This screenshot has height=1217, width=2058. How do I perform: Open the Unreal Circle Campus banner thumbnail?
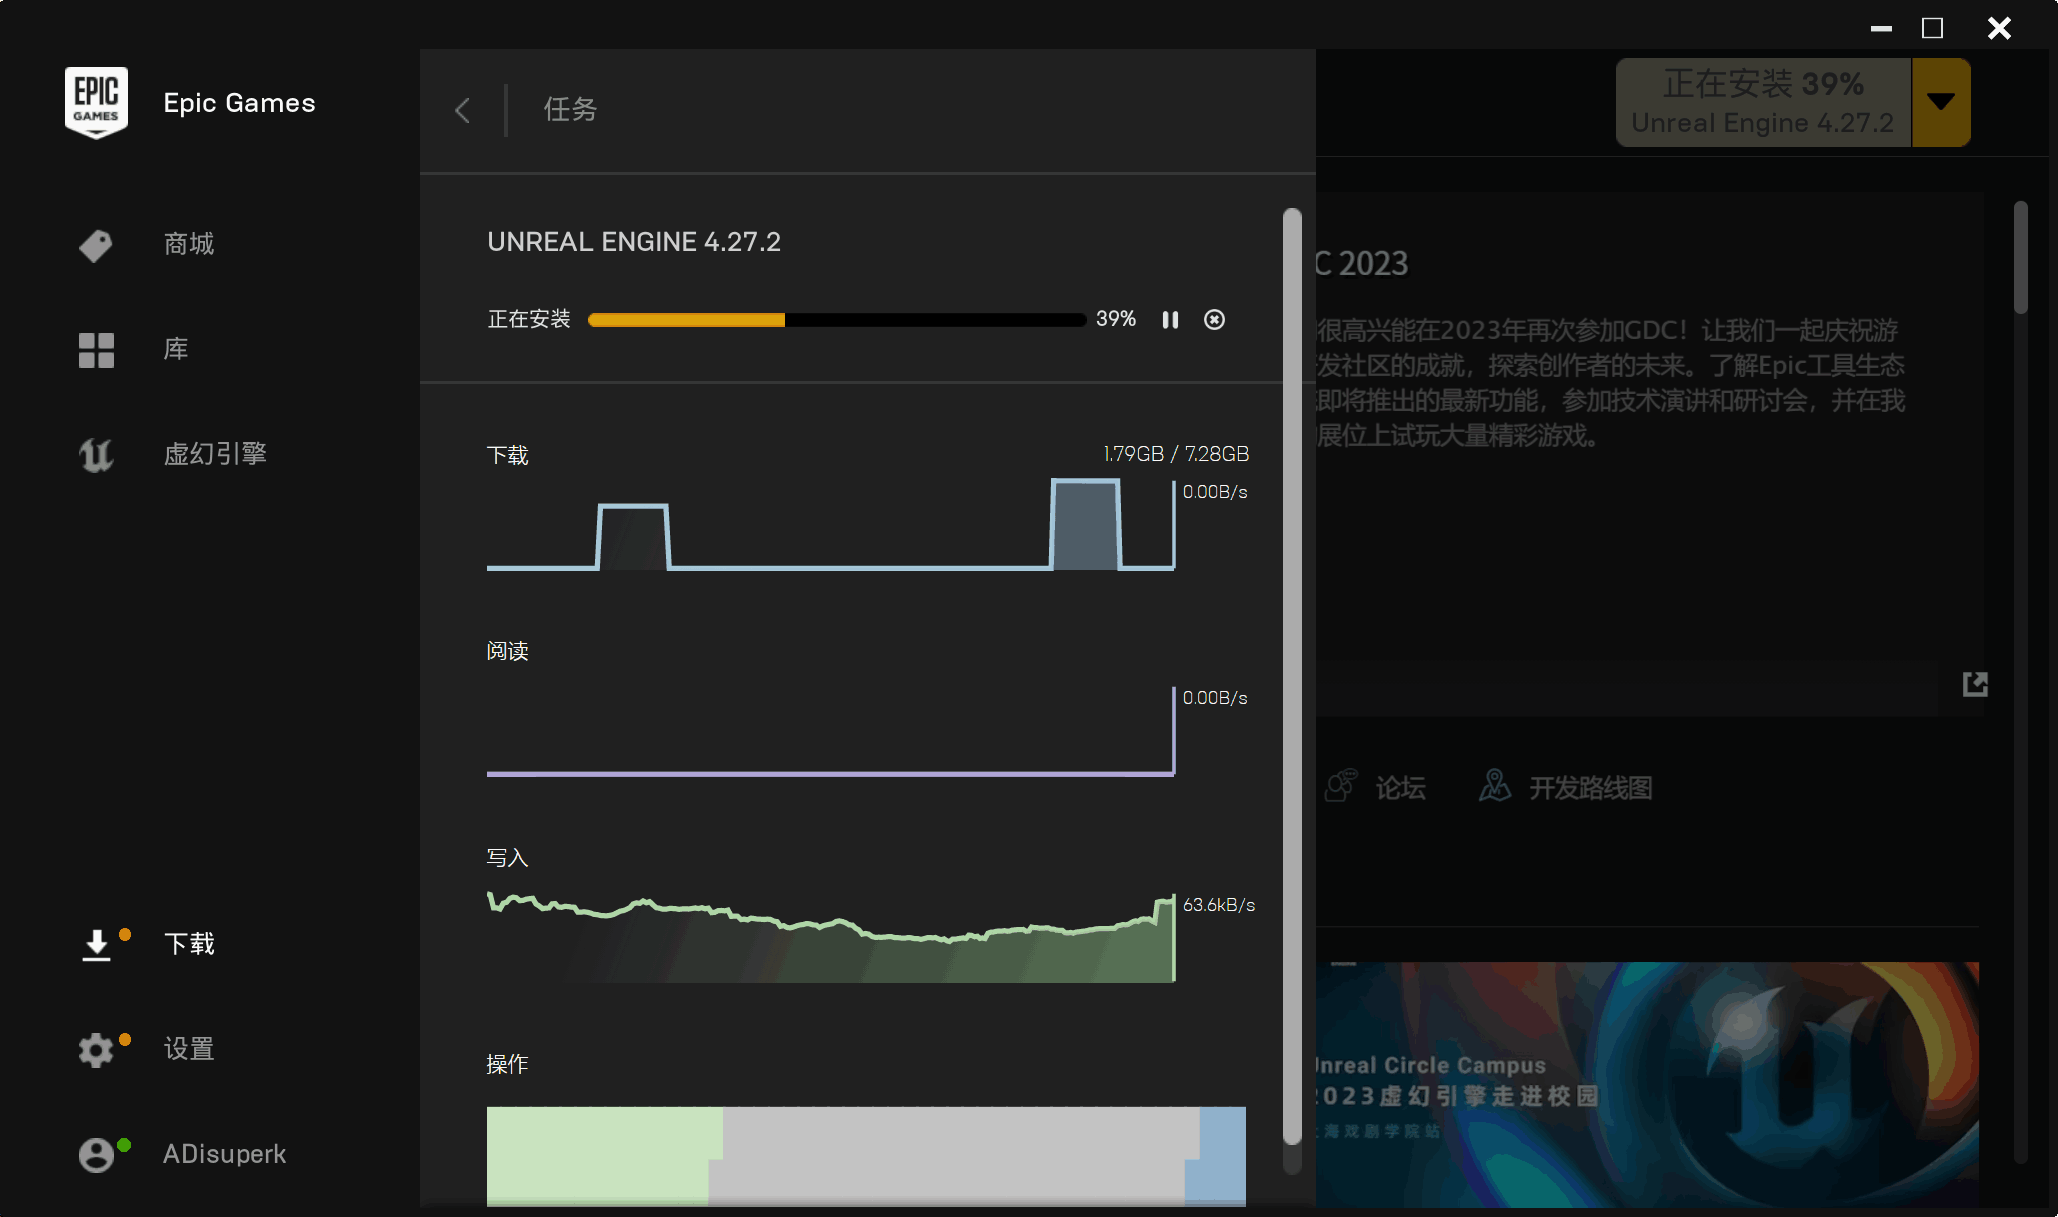coord(1647,1085)
